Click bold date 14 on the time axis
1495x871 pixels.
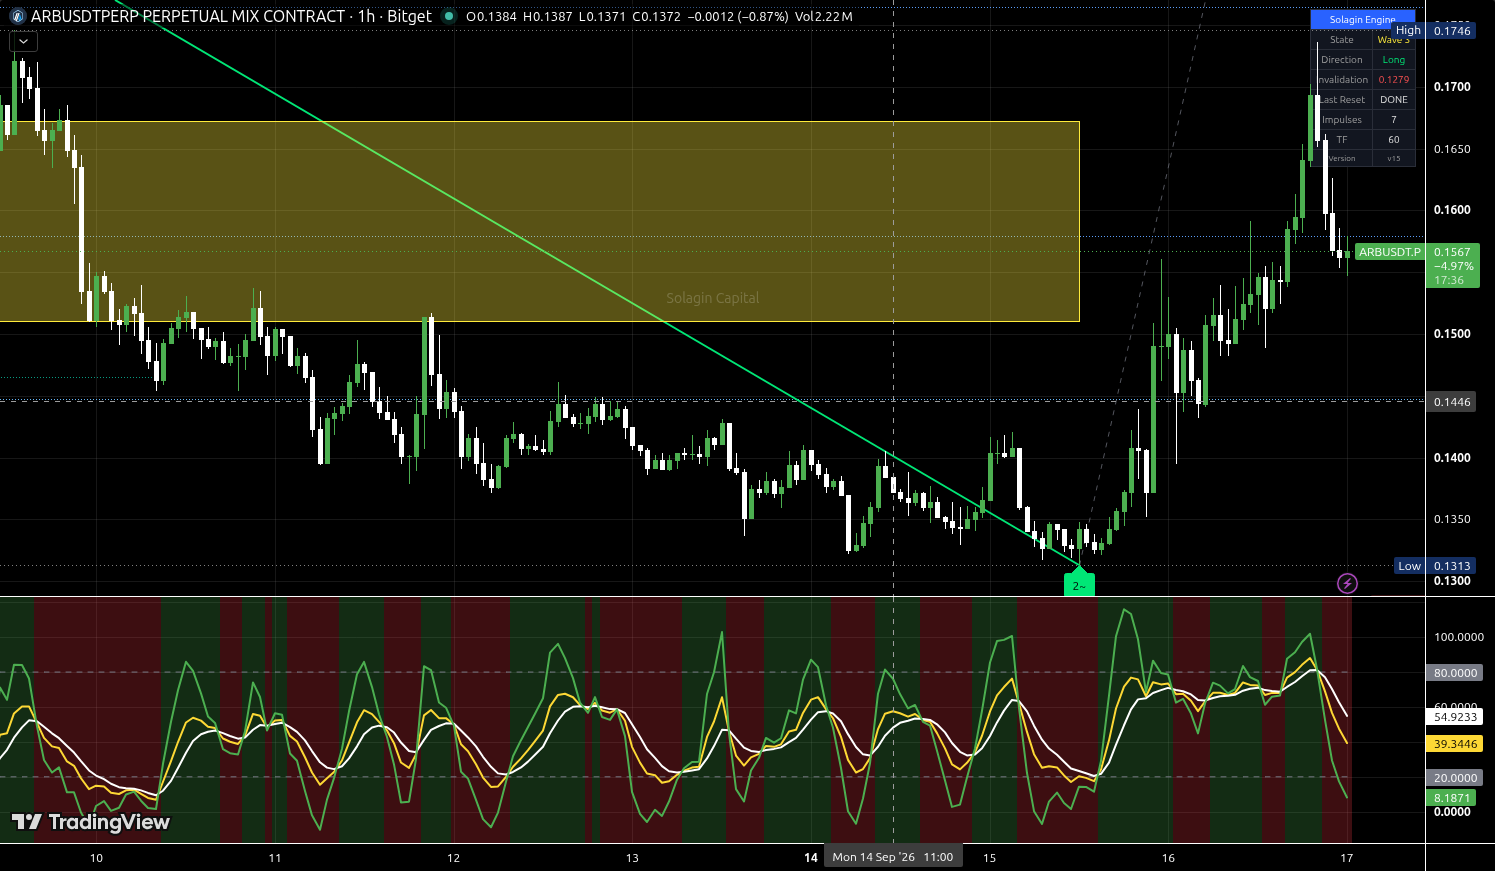(811, 858)
